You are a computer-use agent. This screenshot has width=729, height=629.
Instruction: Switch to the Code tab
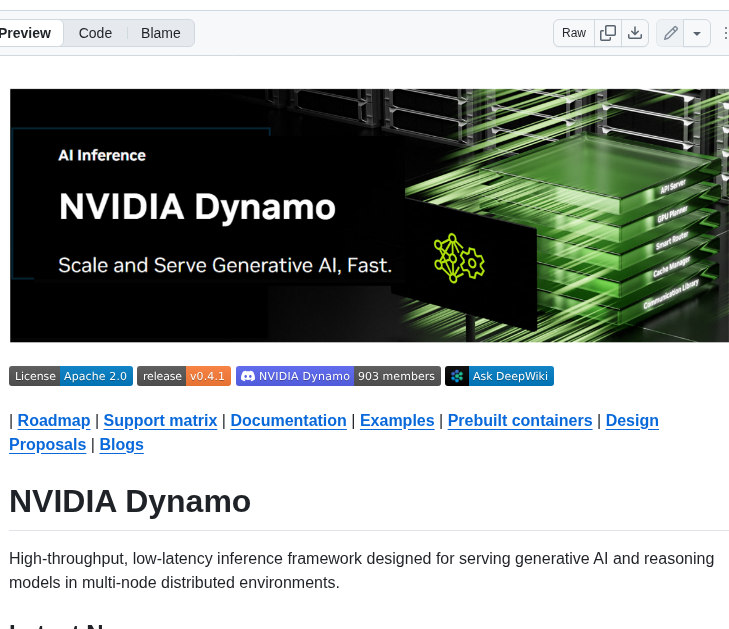[x=95, y=33]
